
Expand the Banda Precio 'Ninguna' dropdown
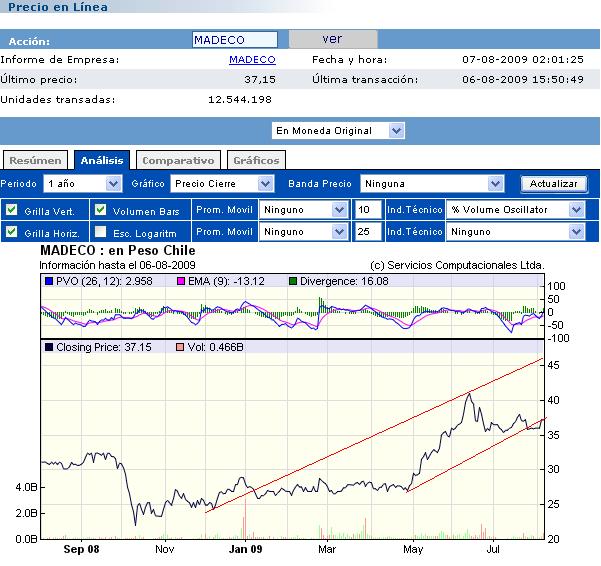[432, 184]
